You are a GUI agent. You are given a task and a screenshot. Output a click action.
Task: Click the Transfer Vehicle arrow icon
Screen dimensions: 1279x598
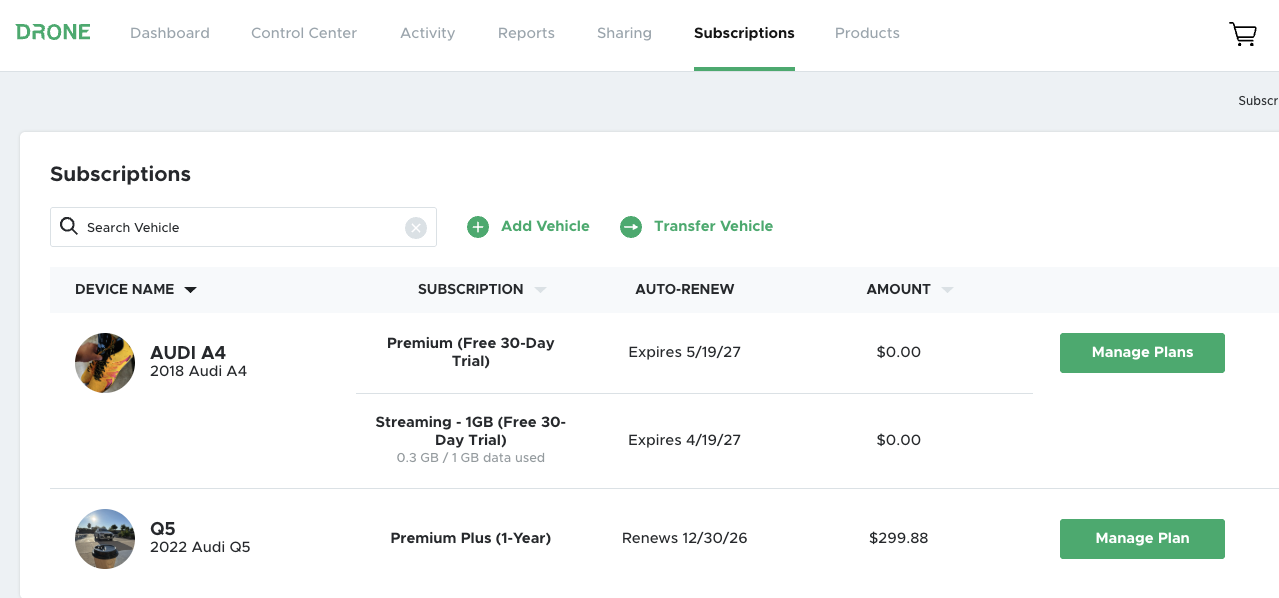click(x=631, y=227)
